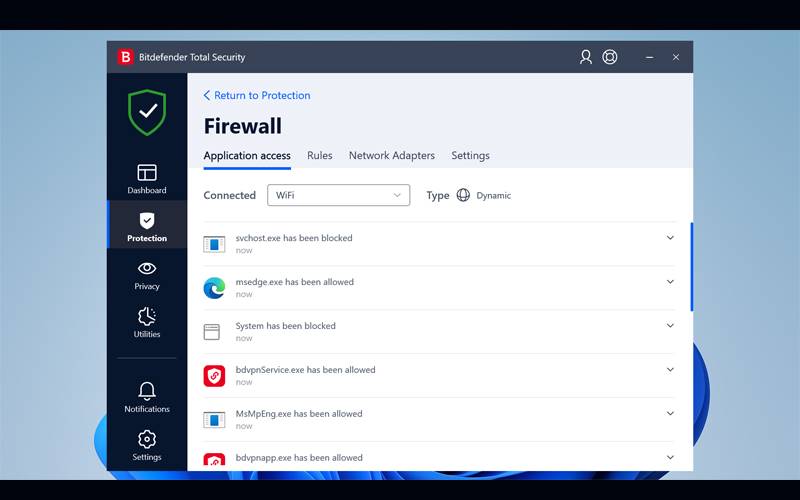Open the WiFi connected network dropdown
The height and width of the screenshot is (500, 800).
pyautogui.click(x=338, y=195)
